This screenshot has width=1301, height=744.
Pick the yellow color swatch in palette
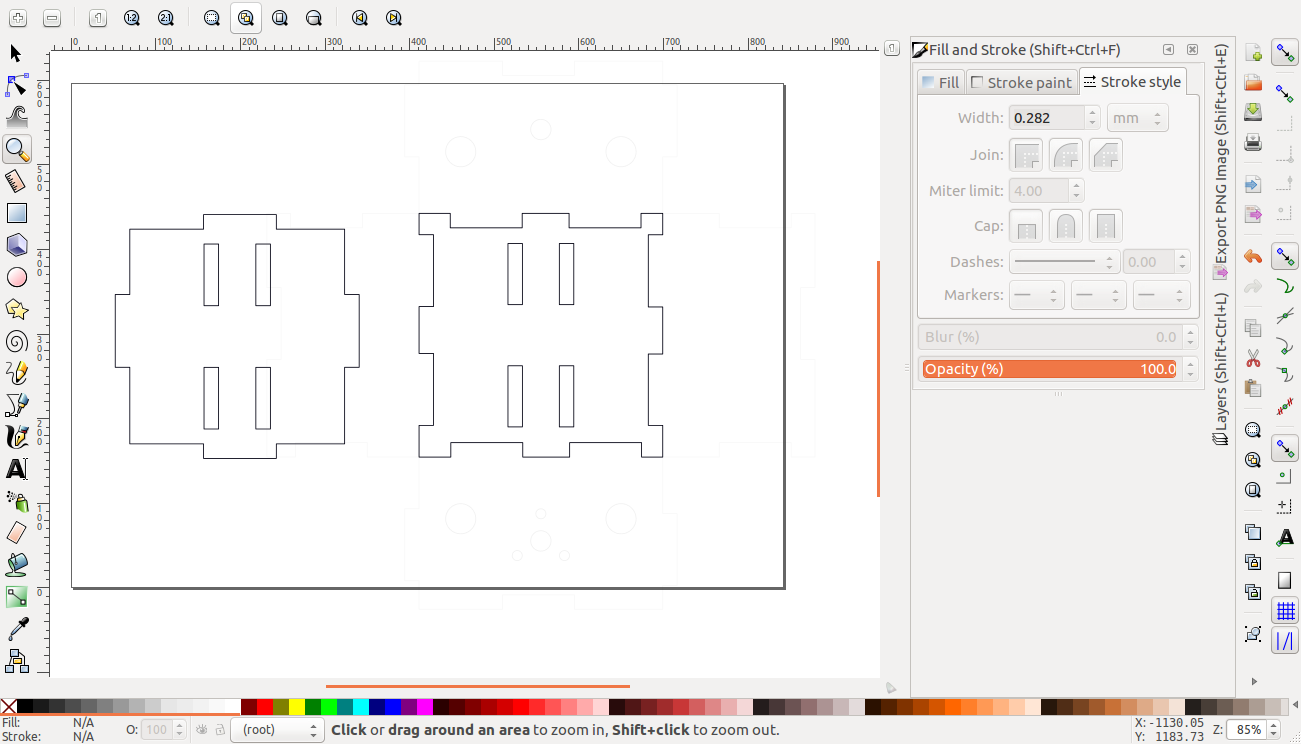[297, 707]
